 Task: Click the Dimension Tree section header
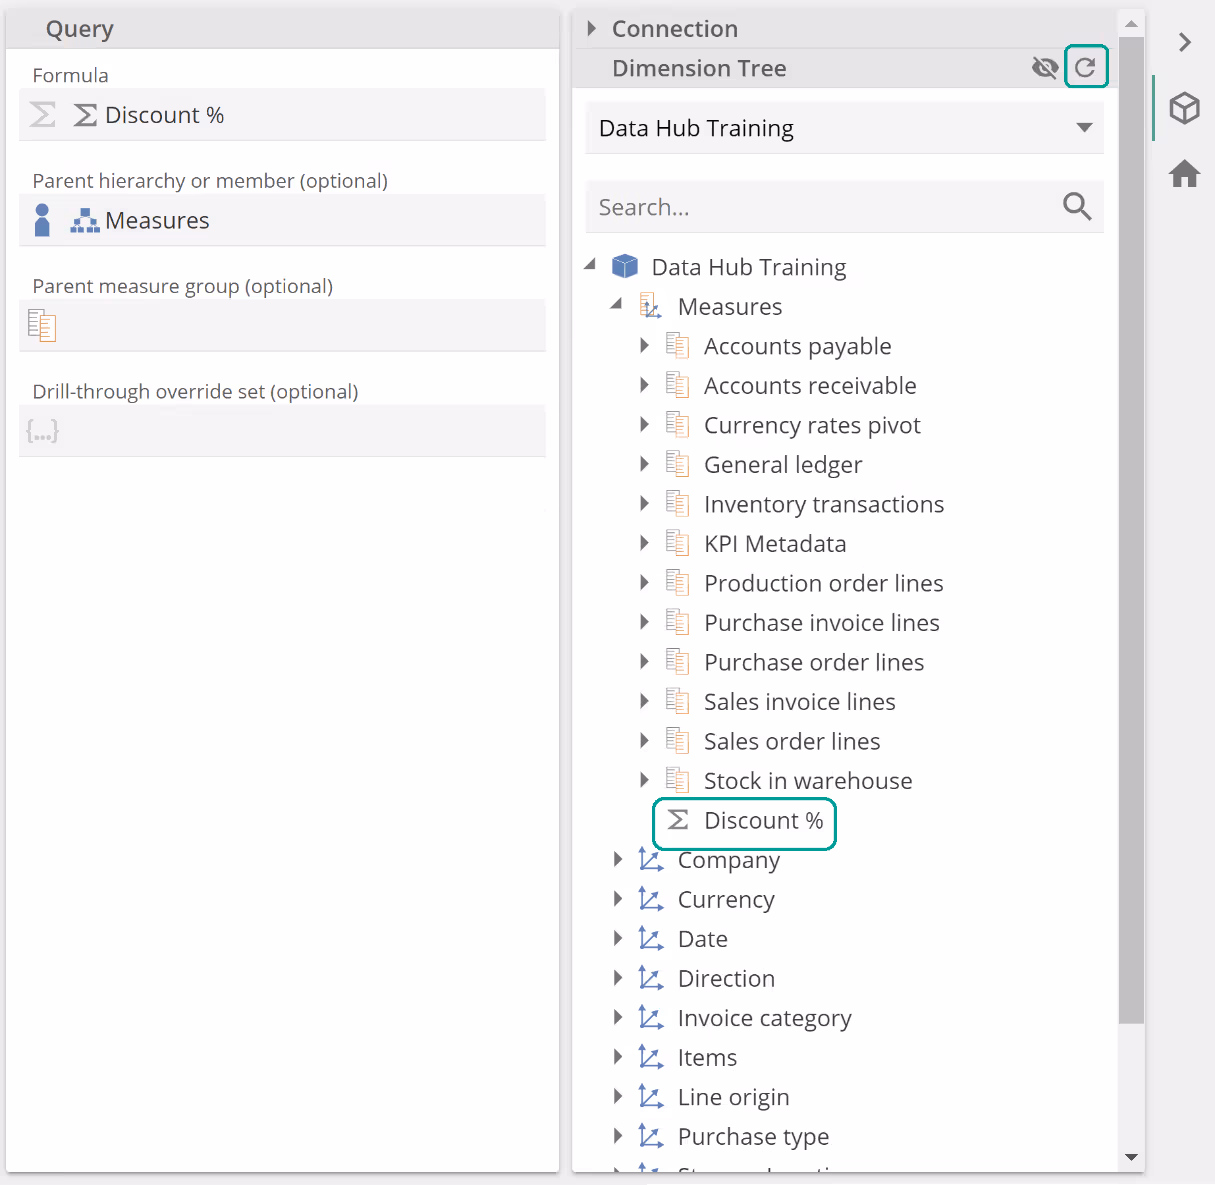pos(699,68)
